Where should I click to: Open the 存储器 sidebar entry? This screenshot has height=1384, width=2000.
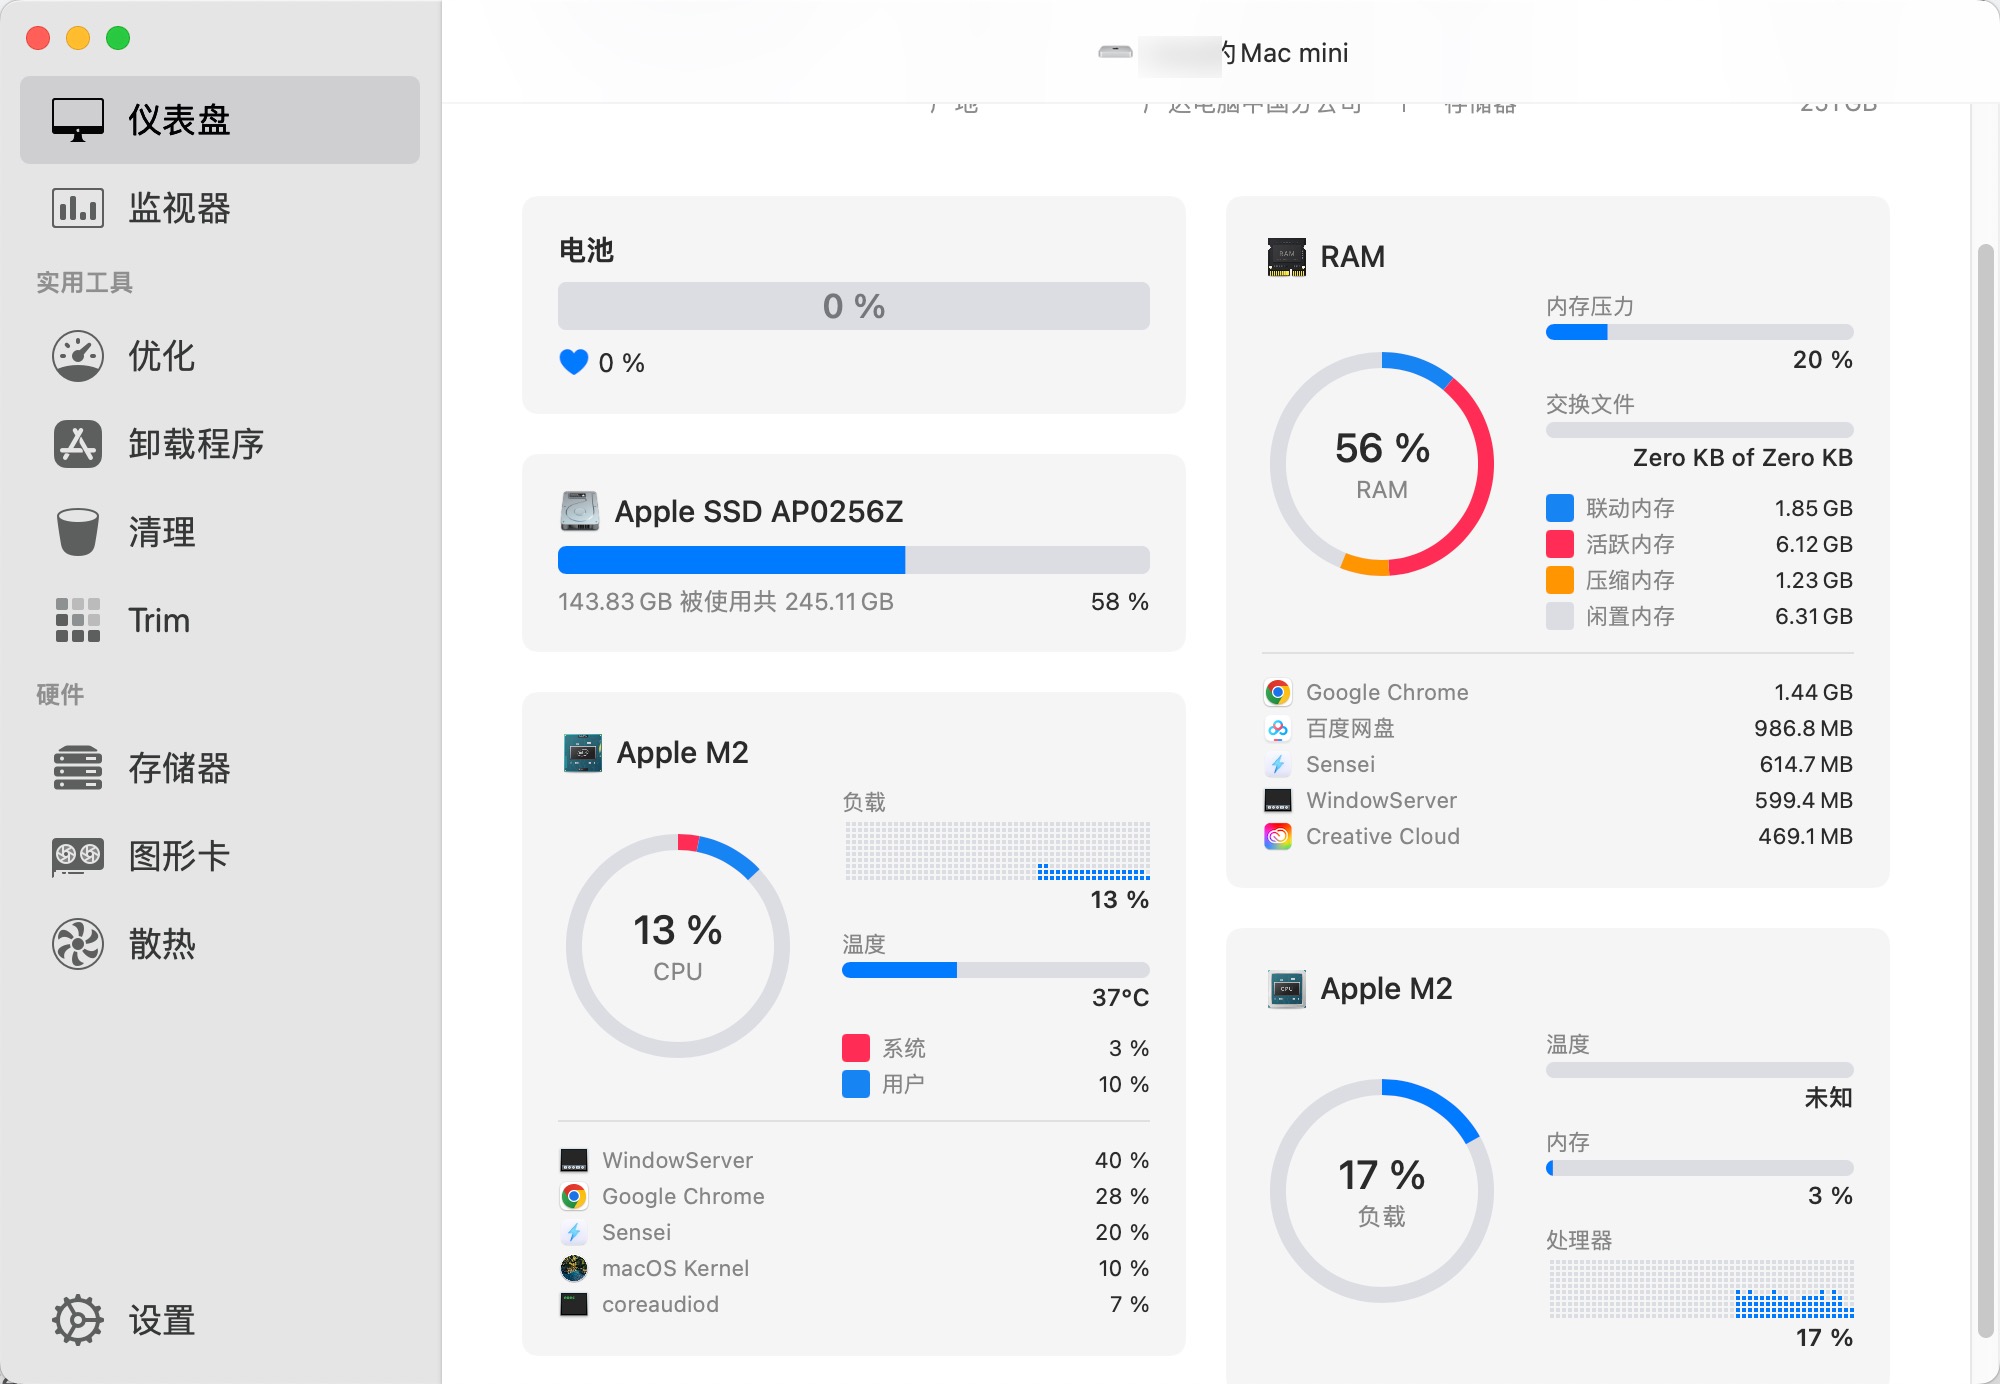click(x=220, y=768)
